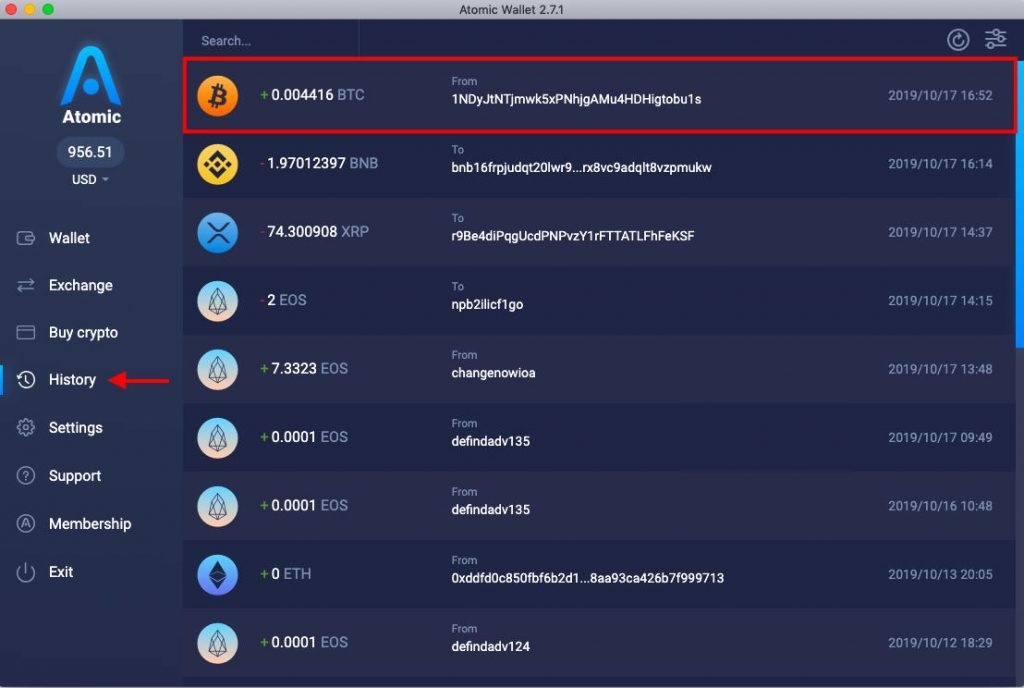Click the Membership badge icon
This screenshot has width=1024, height=688.
click(x=25, y=524)
